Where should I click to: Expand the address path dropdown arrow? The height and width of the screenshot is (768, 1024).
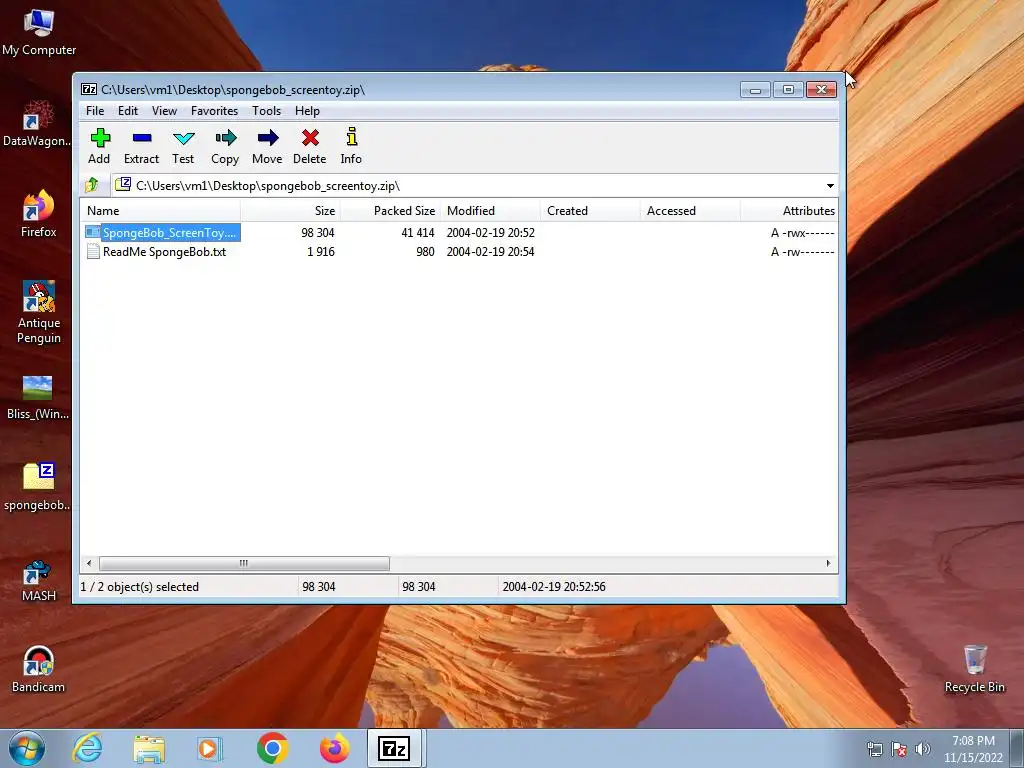(830, 185)
